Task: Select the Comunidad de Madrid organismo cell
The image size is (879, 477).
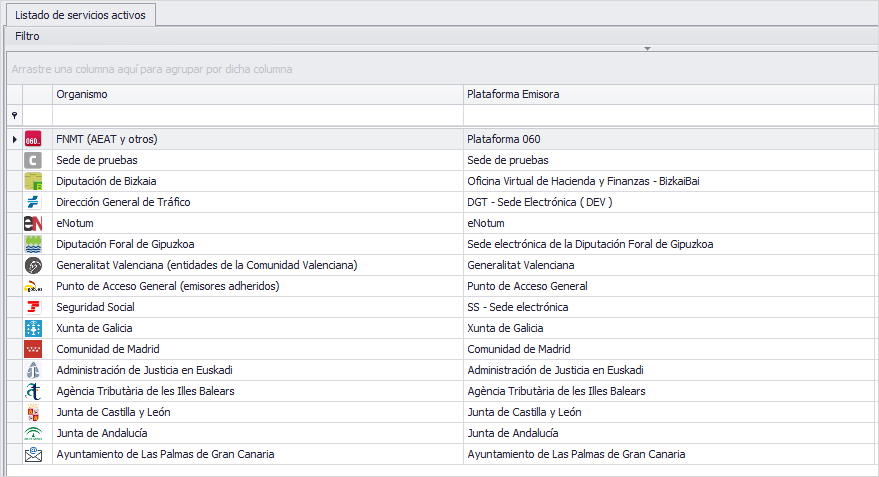Action: tap(258, 349)
